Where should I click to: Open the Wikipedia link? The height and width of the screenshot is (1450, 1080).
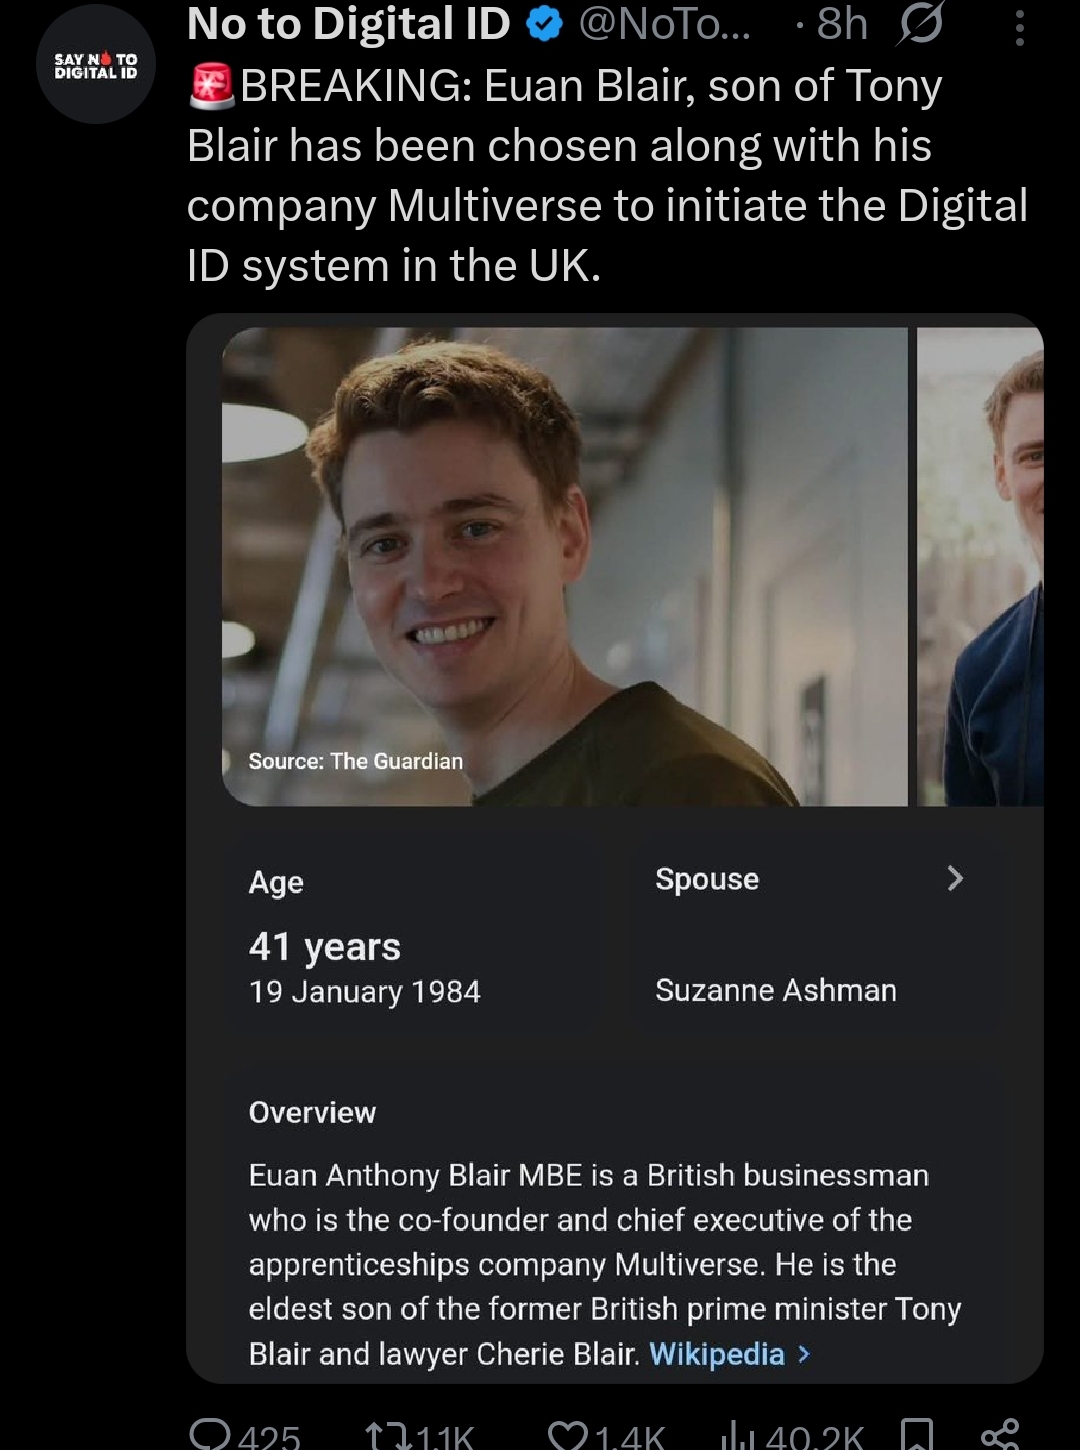point(717,1354)
